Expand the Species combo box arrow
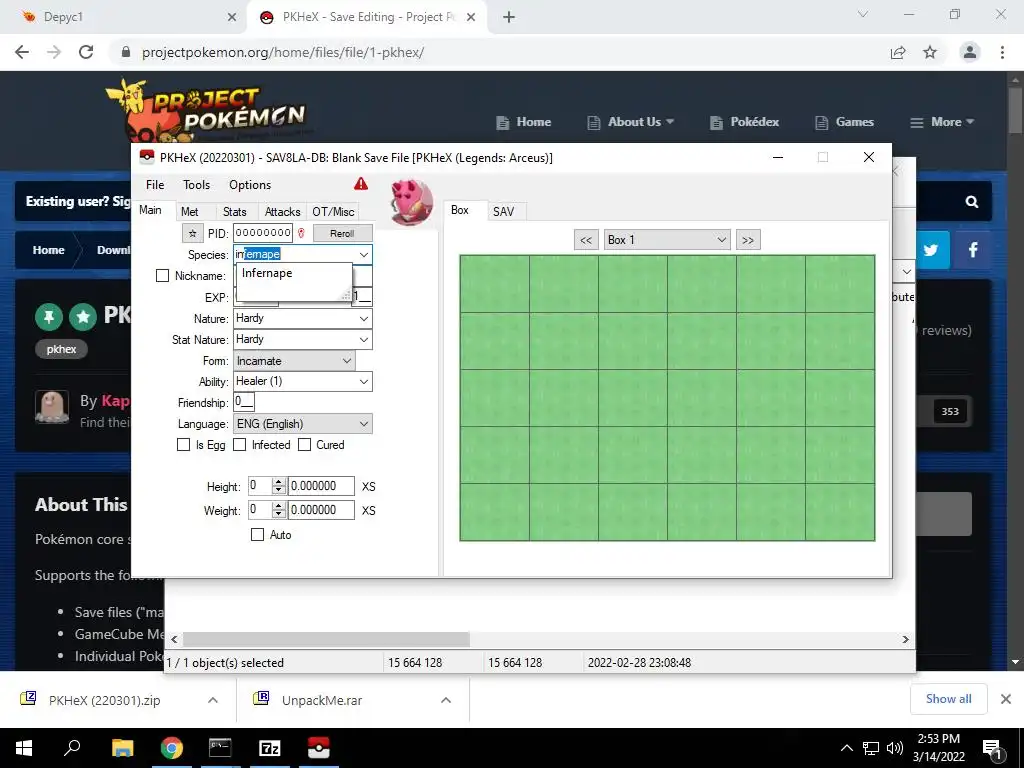The height and width of the screenshot is (768, 1024). pos(364,255)
